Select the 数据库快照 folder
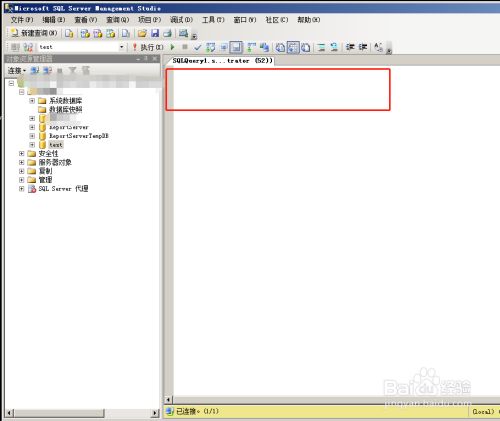500x421 pixels. (66, 109)
